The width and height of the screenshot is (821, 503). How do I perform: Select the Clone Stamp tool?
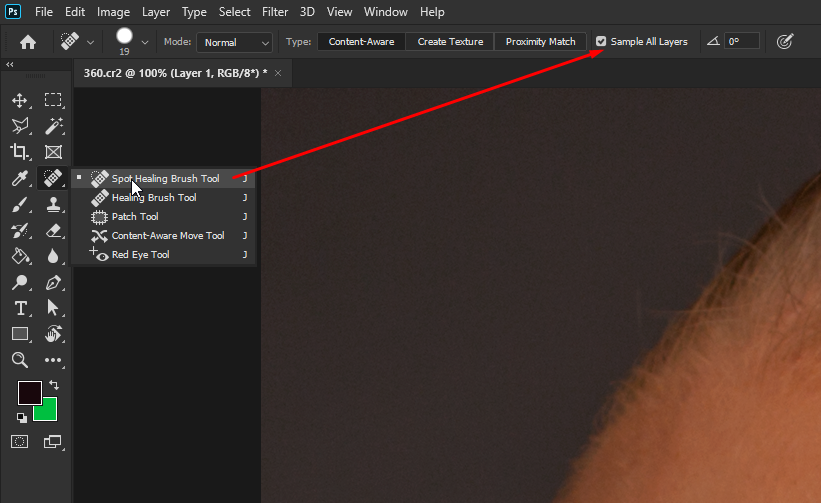tap(53, 204)
